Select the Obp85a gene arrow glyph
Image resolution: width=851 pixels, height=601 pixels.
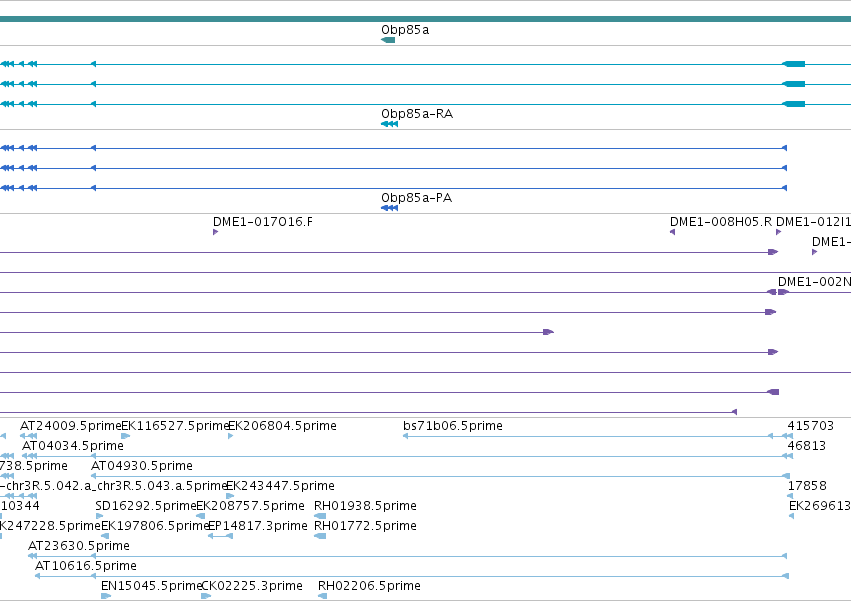click(x=388, y=40)
